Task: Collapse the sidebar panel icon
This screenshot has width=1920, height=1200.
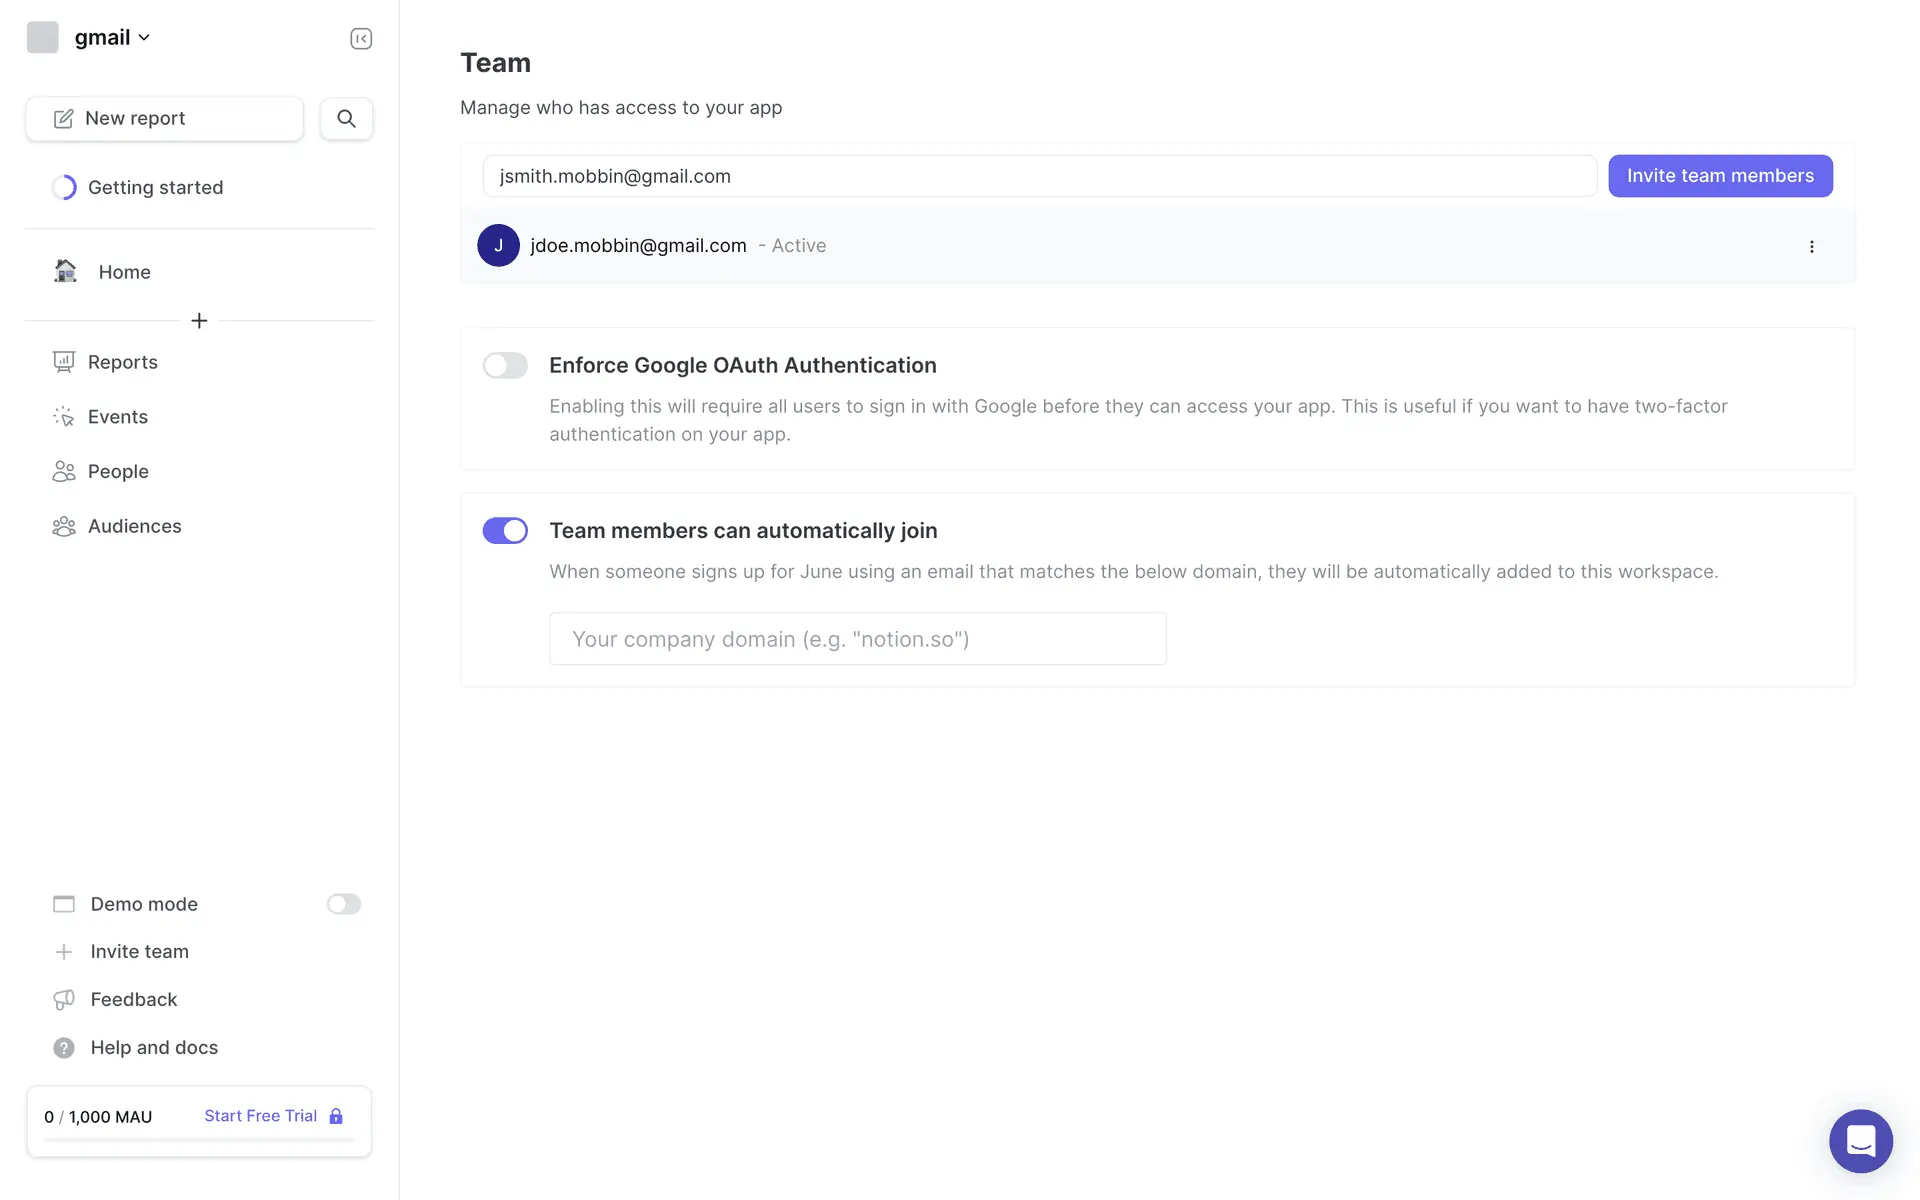Action: [x=361, y=39]
